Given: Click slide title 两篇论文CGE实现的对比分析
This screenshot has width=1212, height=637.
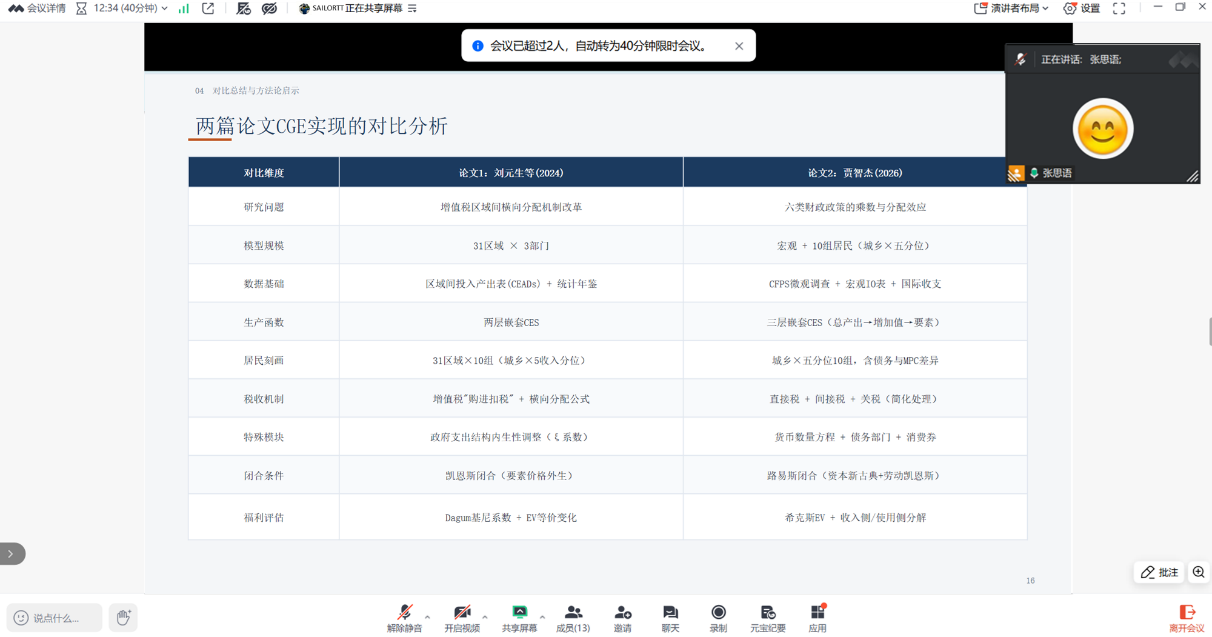Looking at the screenshot, I should point(322,126).
